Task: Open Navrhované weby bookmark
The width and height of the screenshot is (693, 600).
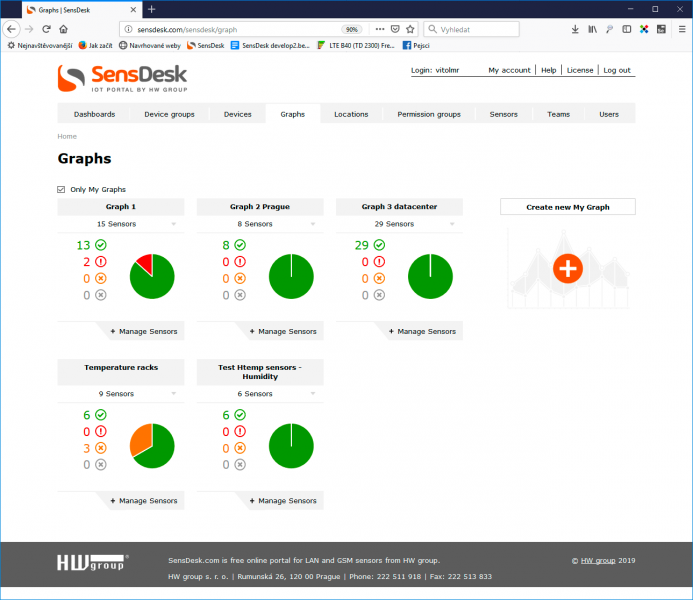Action: [150, 46]
